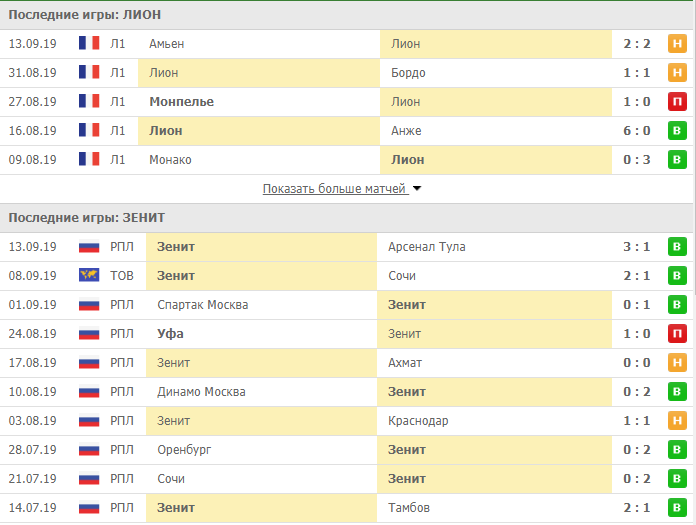Click the highlighted Лион cell in 16.08.19 row
This screenshot has width=696, height=525.
259,130
